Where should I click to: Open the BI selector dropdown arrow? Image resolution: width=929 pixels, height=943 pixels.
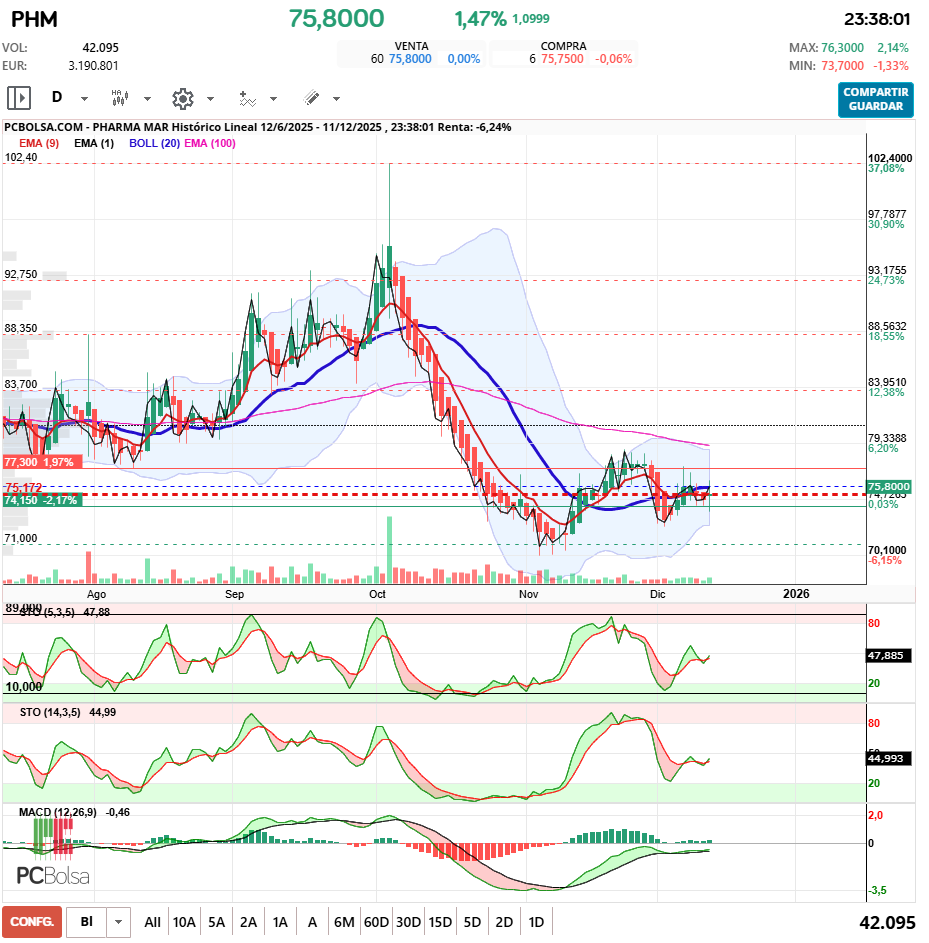[119, 922]
